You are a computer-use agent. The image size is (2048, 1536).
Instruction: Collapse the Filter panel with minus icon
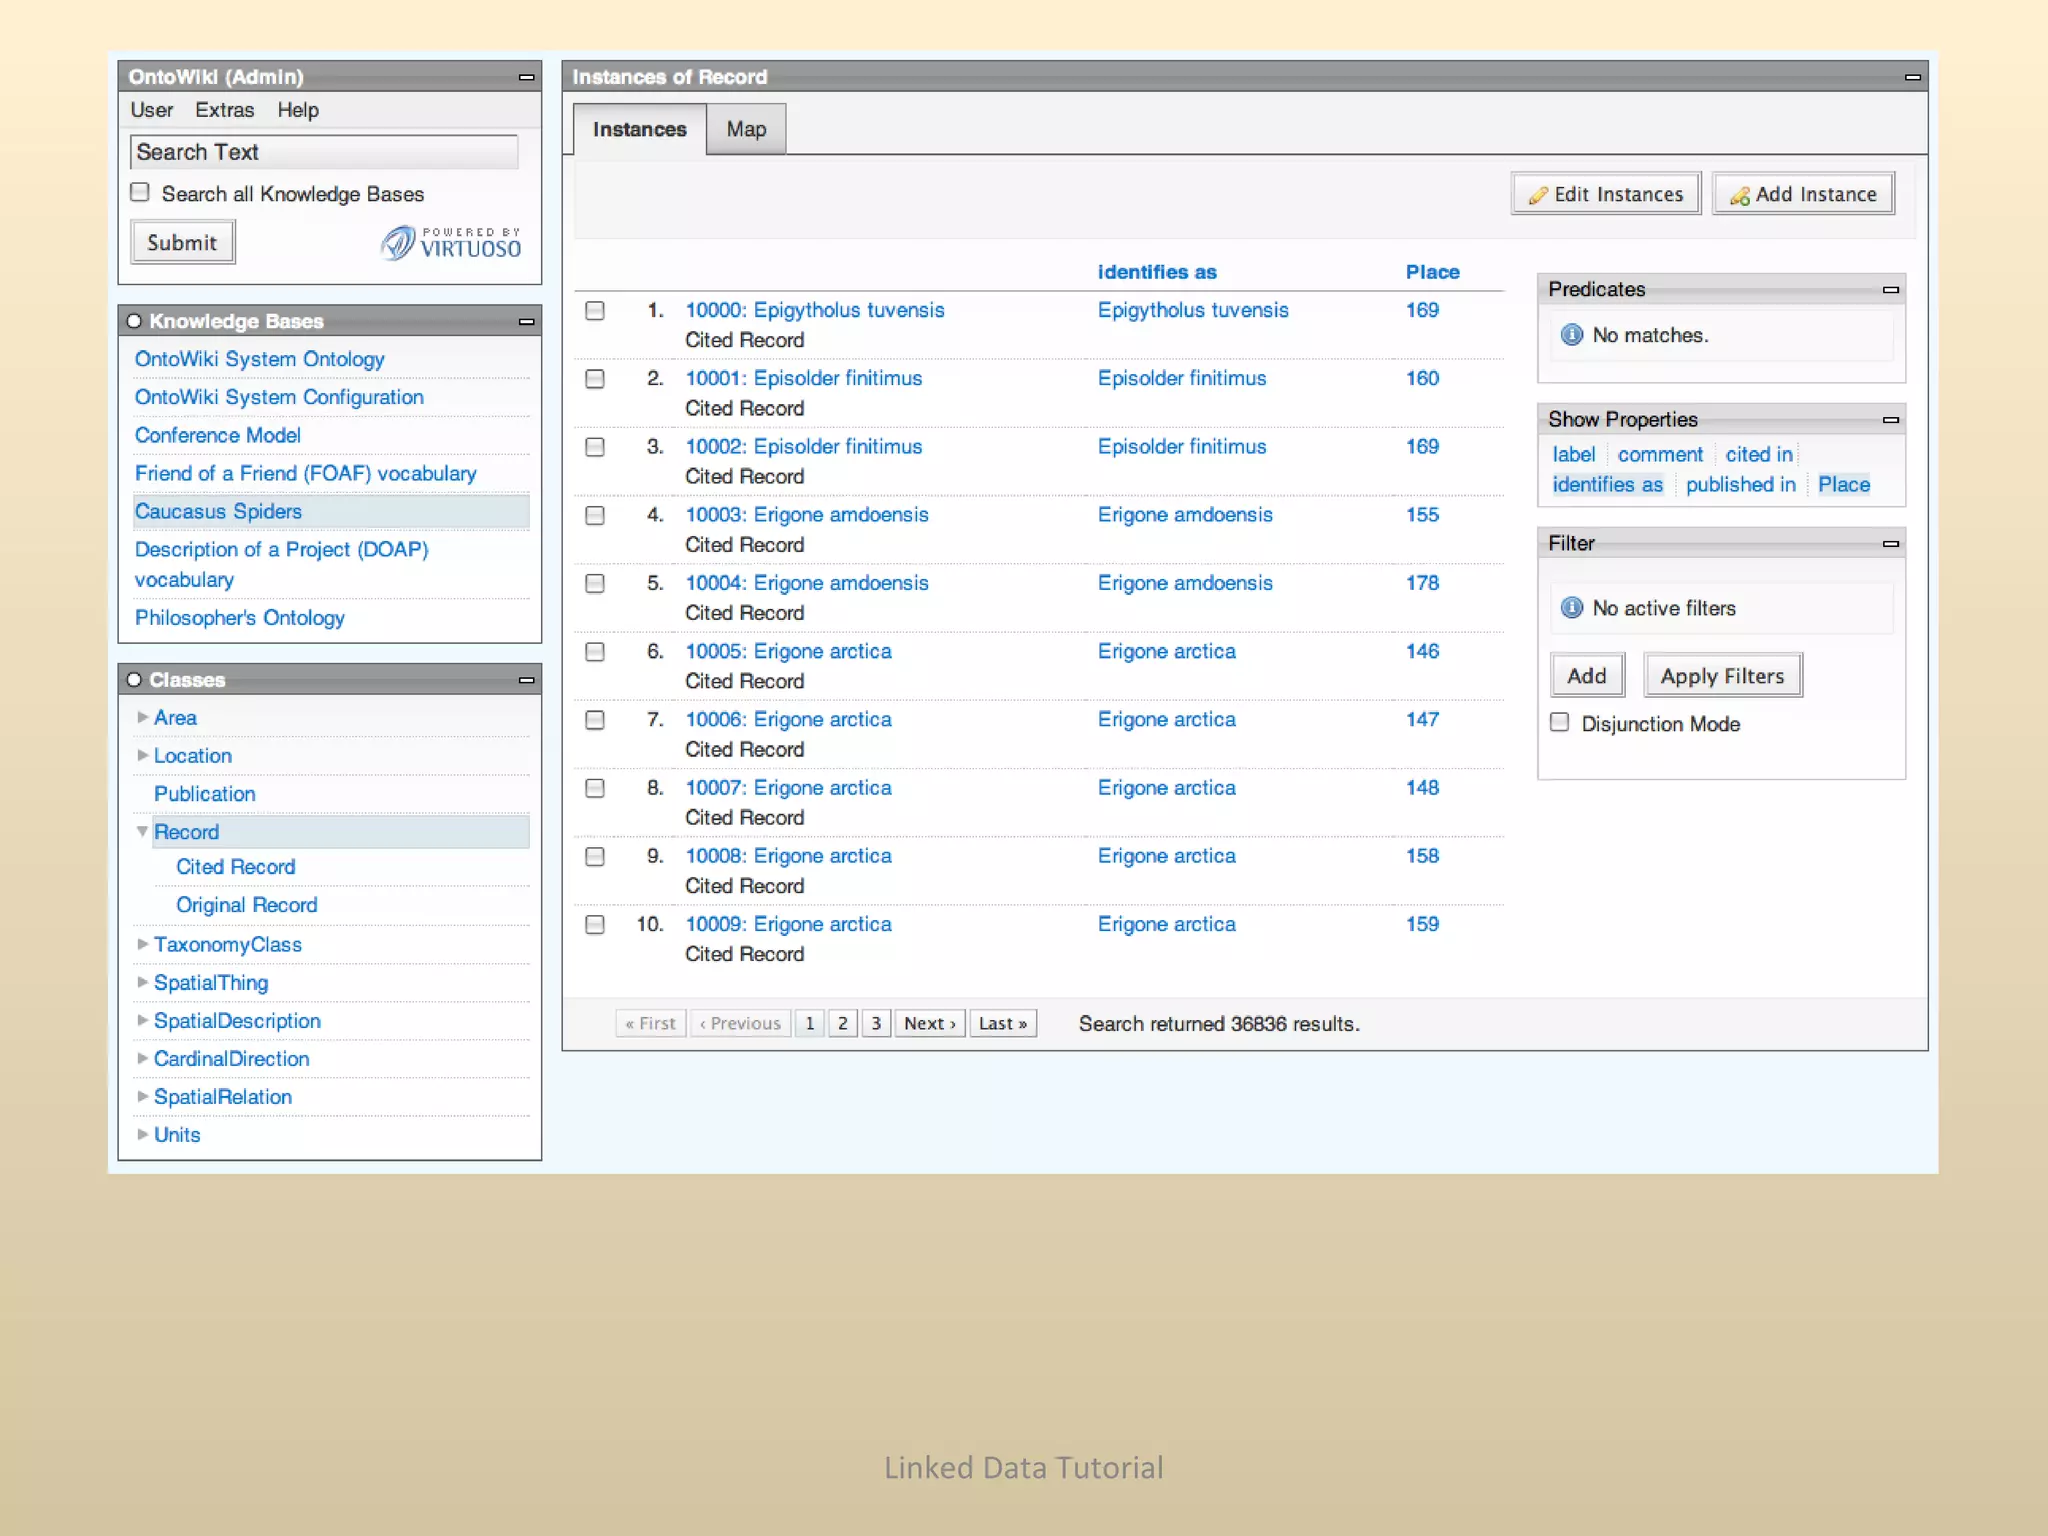1890,544
